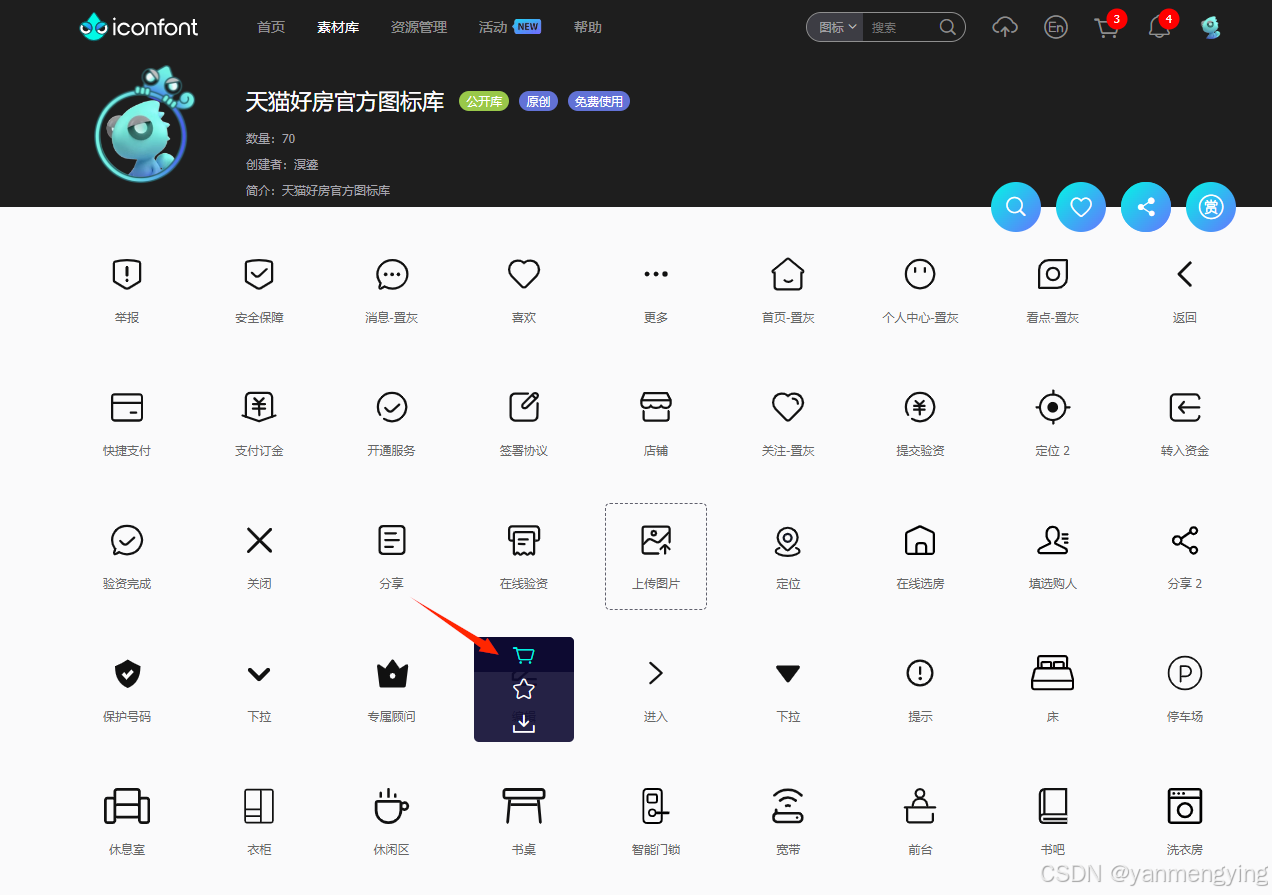Select the 专属顾问 crown icon
Image resolution: width=1272 pixels, height=895 pixels.
tap(391, 673)
